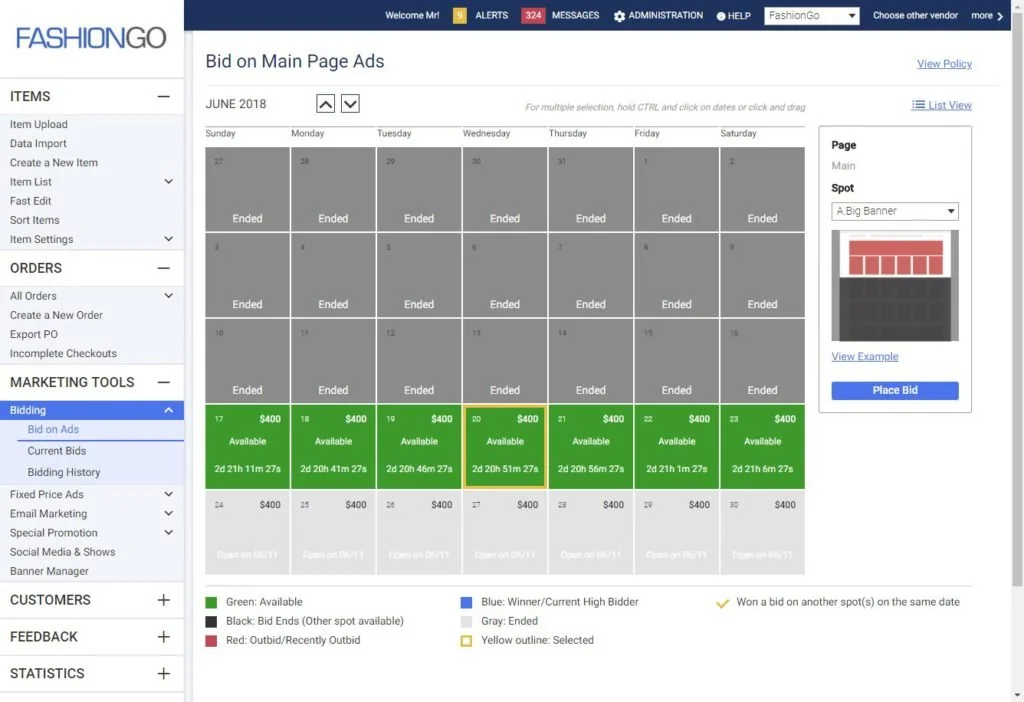
Task: Open Incomplete Checkouts
Action: pos(63,353)
